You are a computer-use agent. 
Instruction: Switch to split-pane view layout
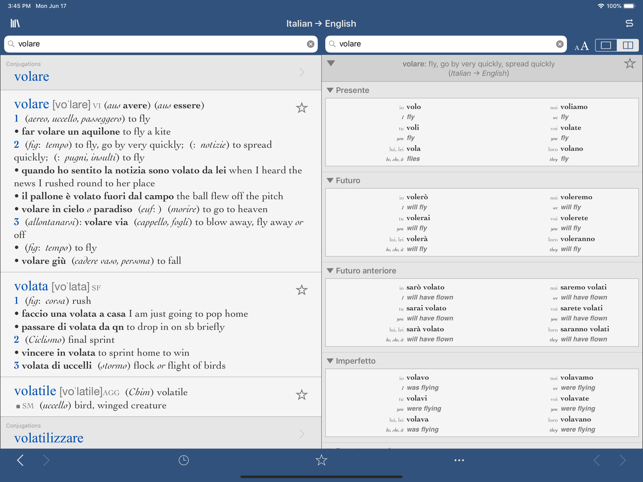point(627,45)
